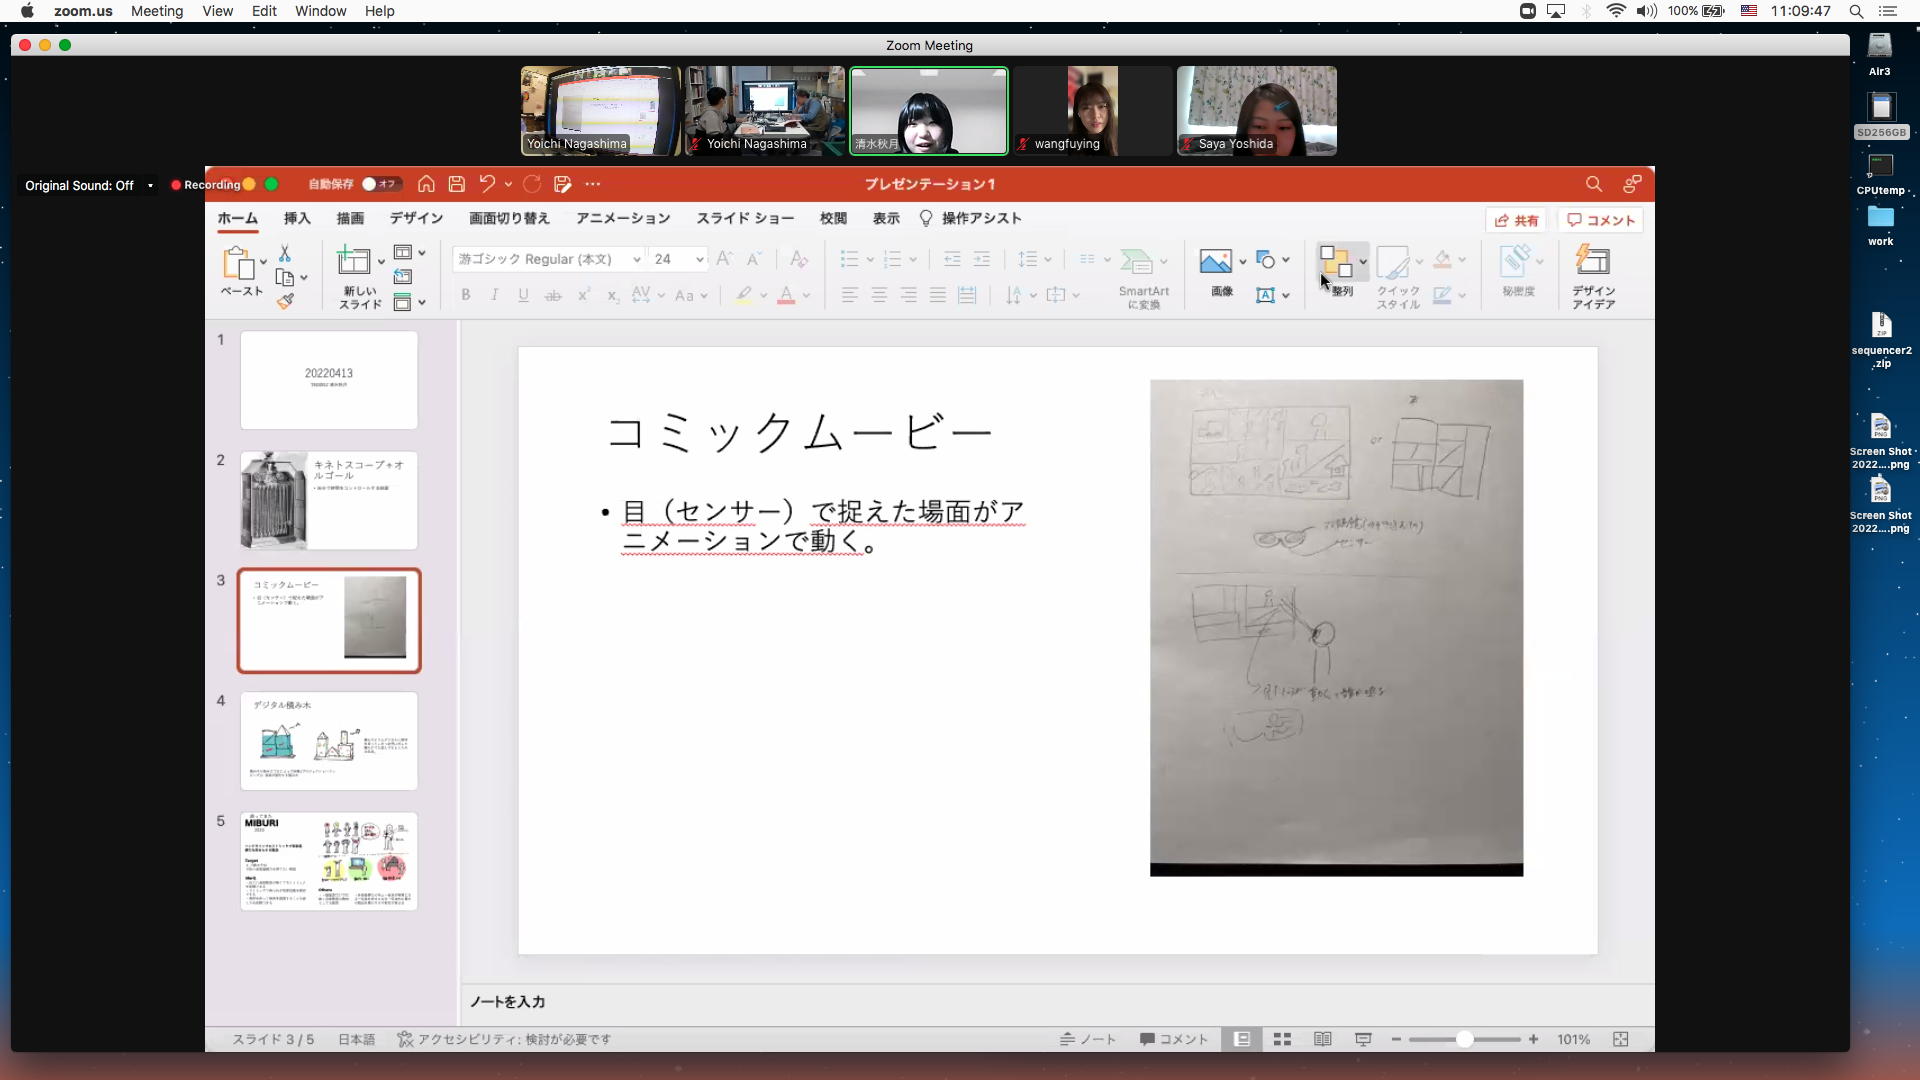Click the コメント button at top right
The width and height of the screenshot is (1920, 1080).
1600,220
